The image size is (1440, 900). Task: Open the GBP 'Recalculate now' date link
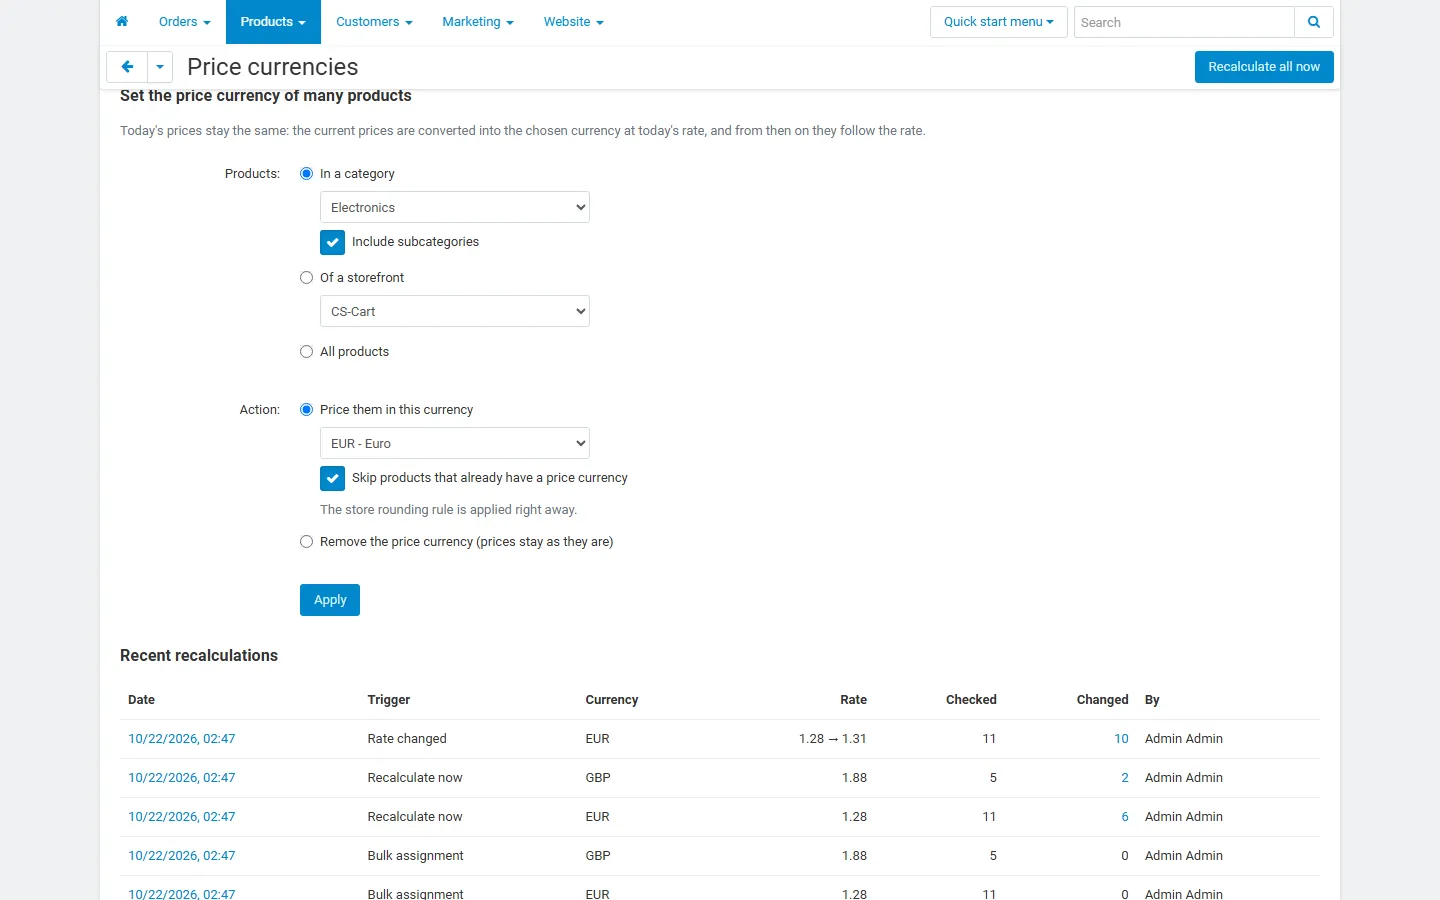tap(182, 778)
